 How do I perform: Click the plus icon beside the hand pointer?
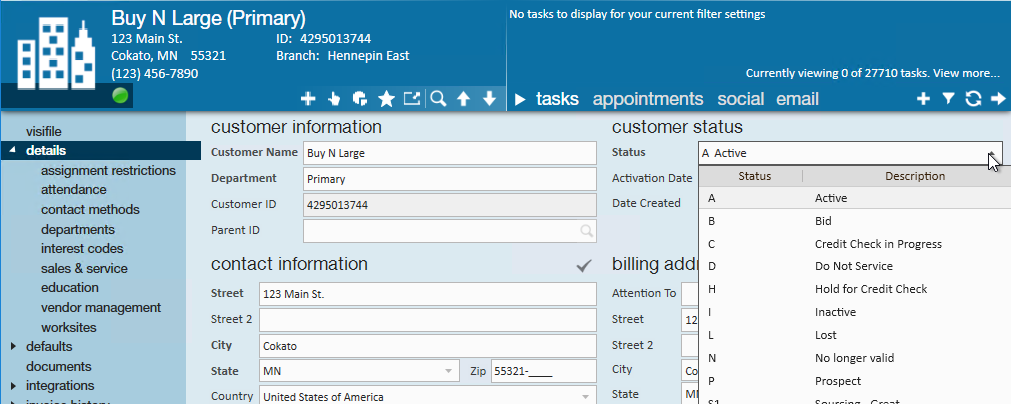click(308, 99)
